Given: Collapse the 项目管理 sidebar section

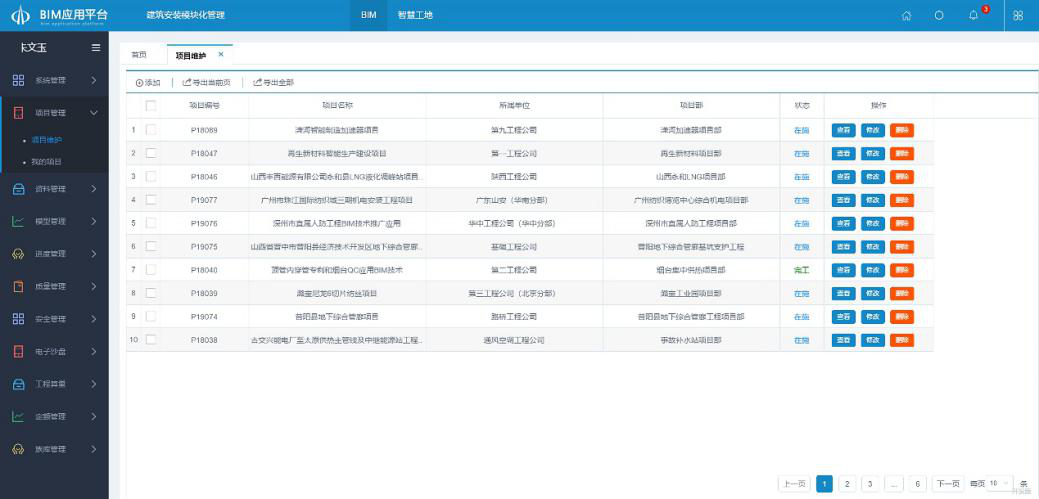Looking at the screenshot, I should point(54,113).
